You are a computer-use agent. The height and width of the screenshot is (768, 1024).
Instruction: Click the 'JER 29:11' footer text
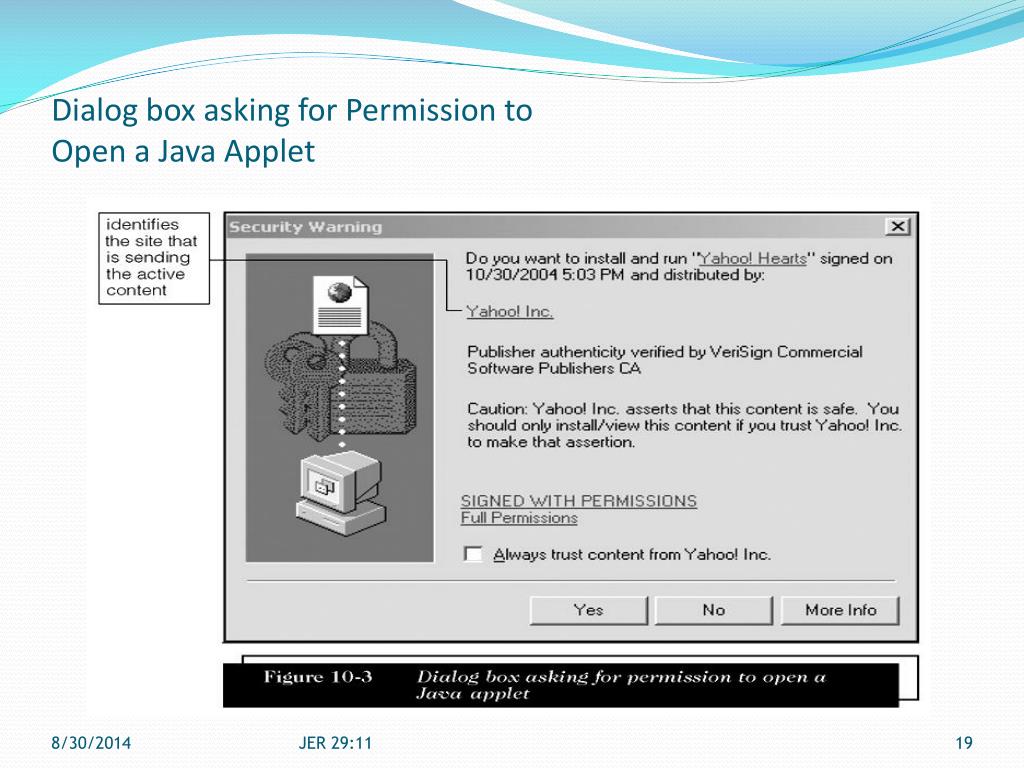335,743
